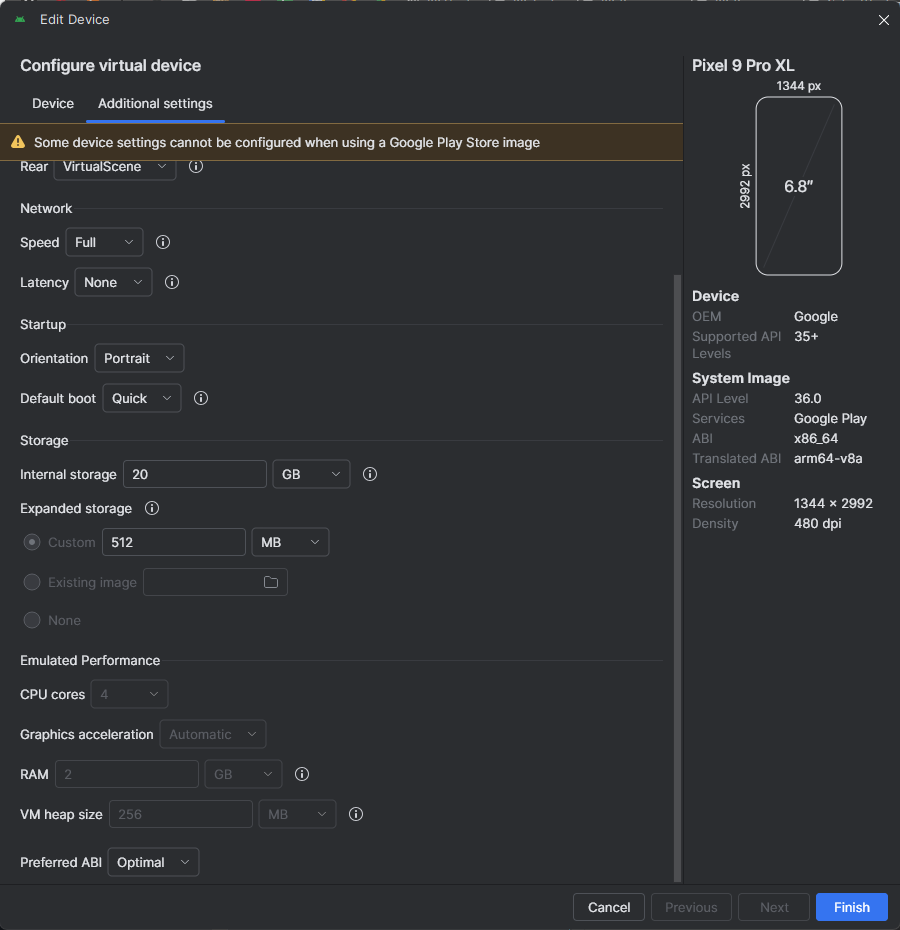Select the Custom expanded storage radio button
This screenshot has height=930, width=900.
(x=32, y=542)
